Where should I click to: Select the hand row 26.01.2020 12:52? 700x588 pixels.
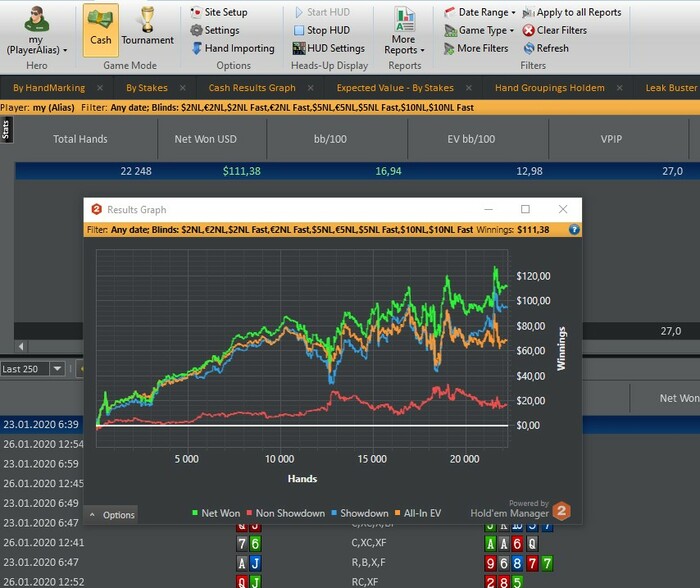43,581
